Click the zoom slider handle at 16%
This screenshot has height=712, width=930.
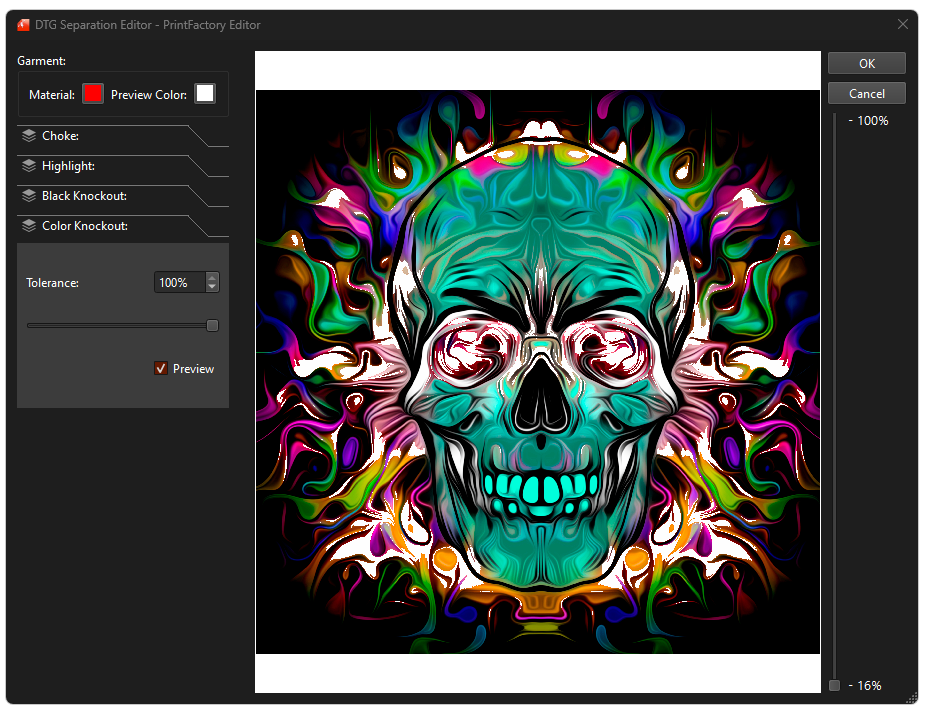835,686
